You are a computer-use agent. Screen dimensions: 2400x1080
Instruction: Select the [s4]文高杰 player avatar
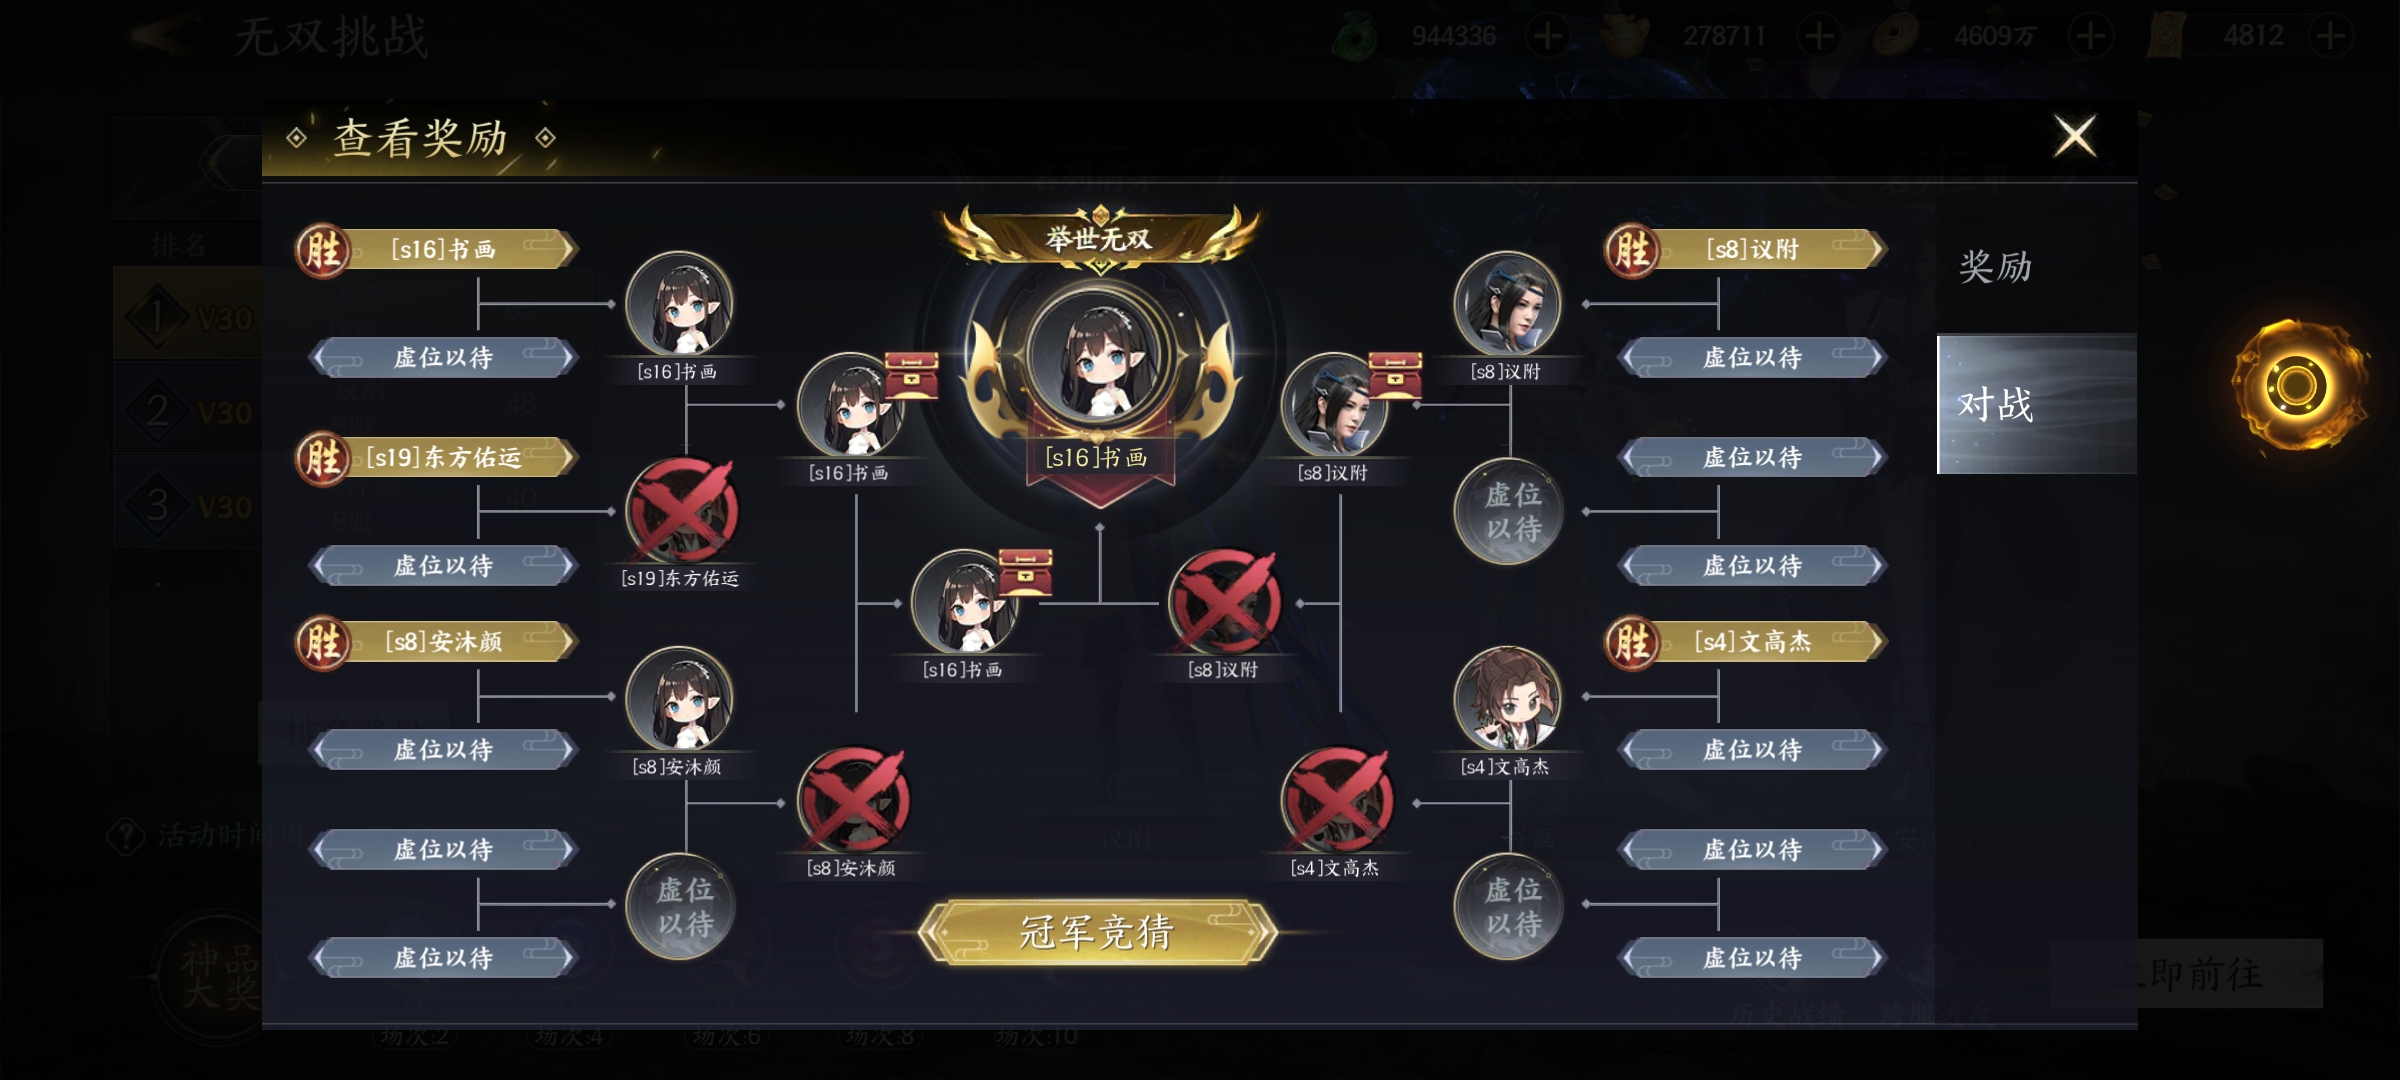pyautogui.click(x=1507, y=700)
